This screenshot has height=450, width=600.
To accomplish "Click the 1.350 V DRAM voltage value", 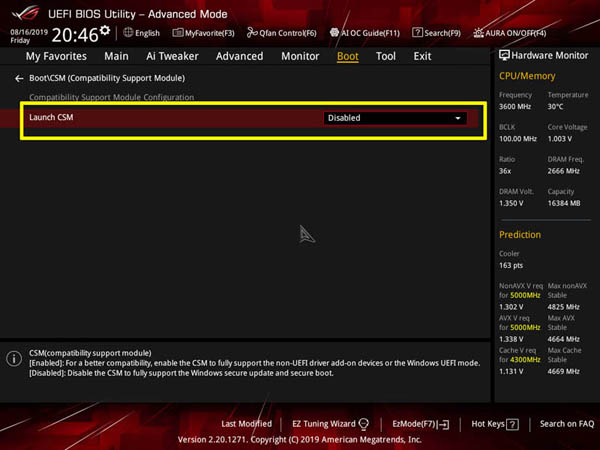I will 511,203.
